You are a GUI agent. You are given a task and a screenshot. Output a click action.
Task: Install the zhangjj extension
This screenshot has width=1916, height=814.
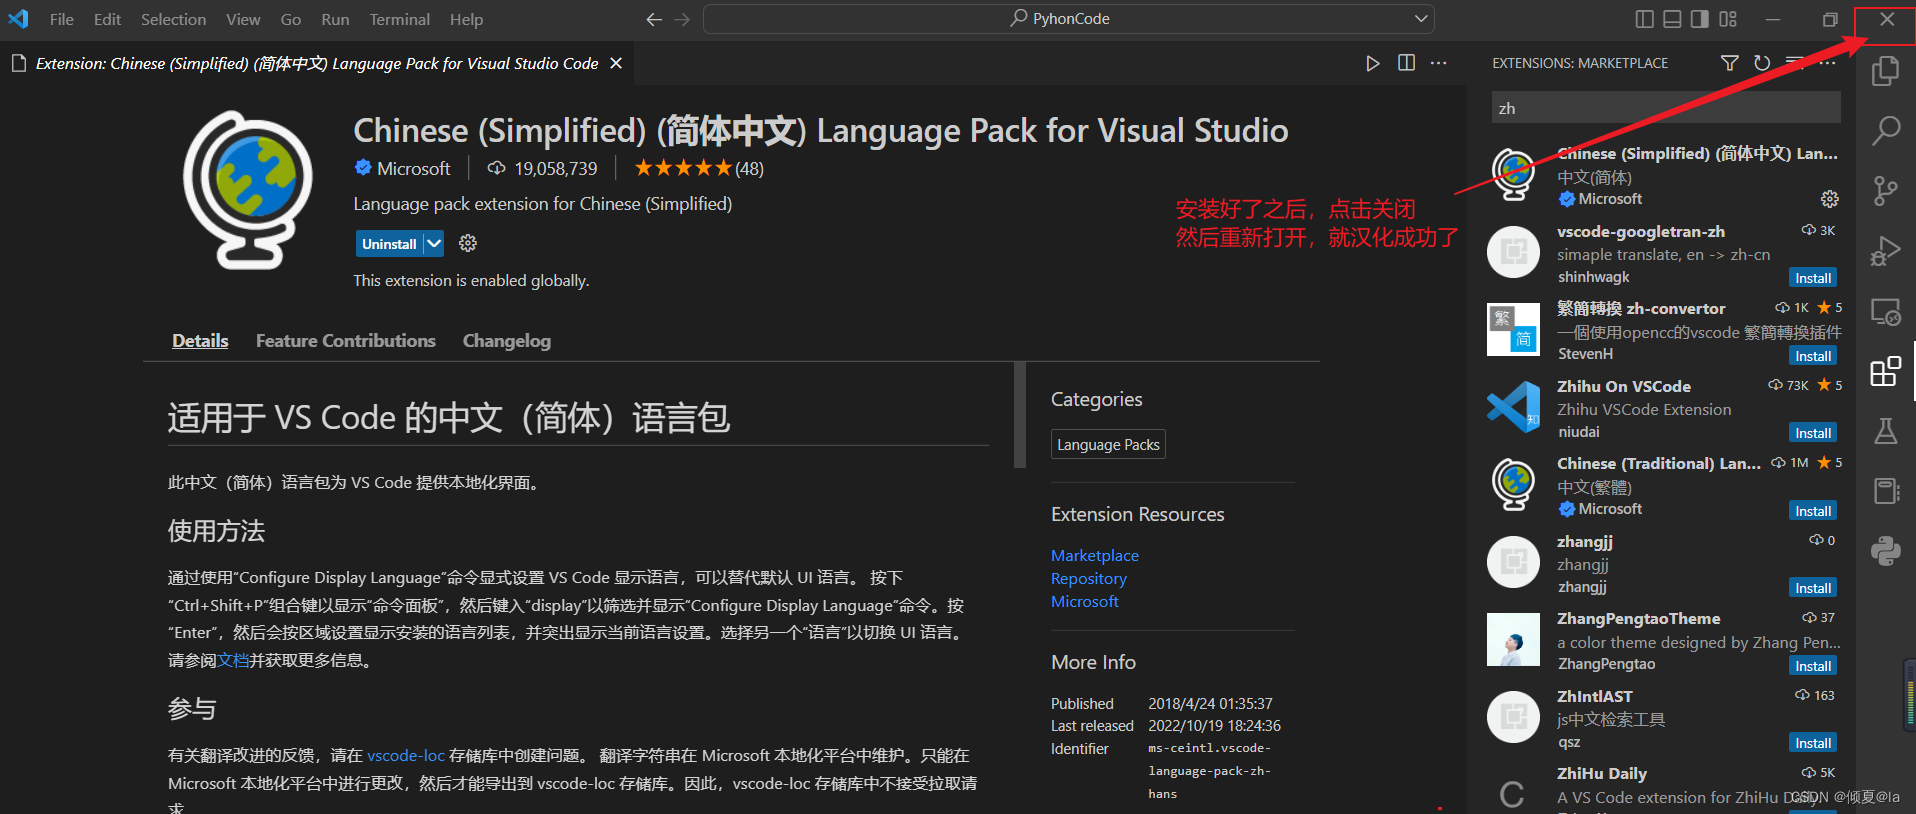coord(1813,588)
